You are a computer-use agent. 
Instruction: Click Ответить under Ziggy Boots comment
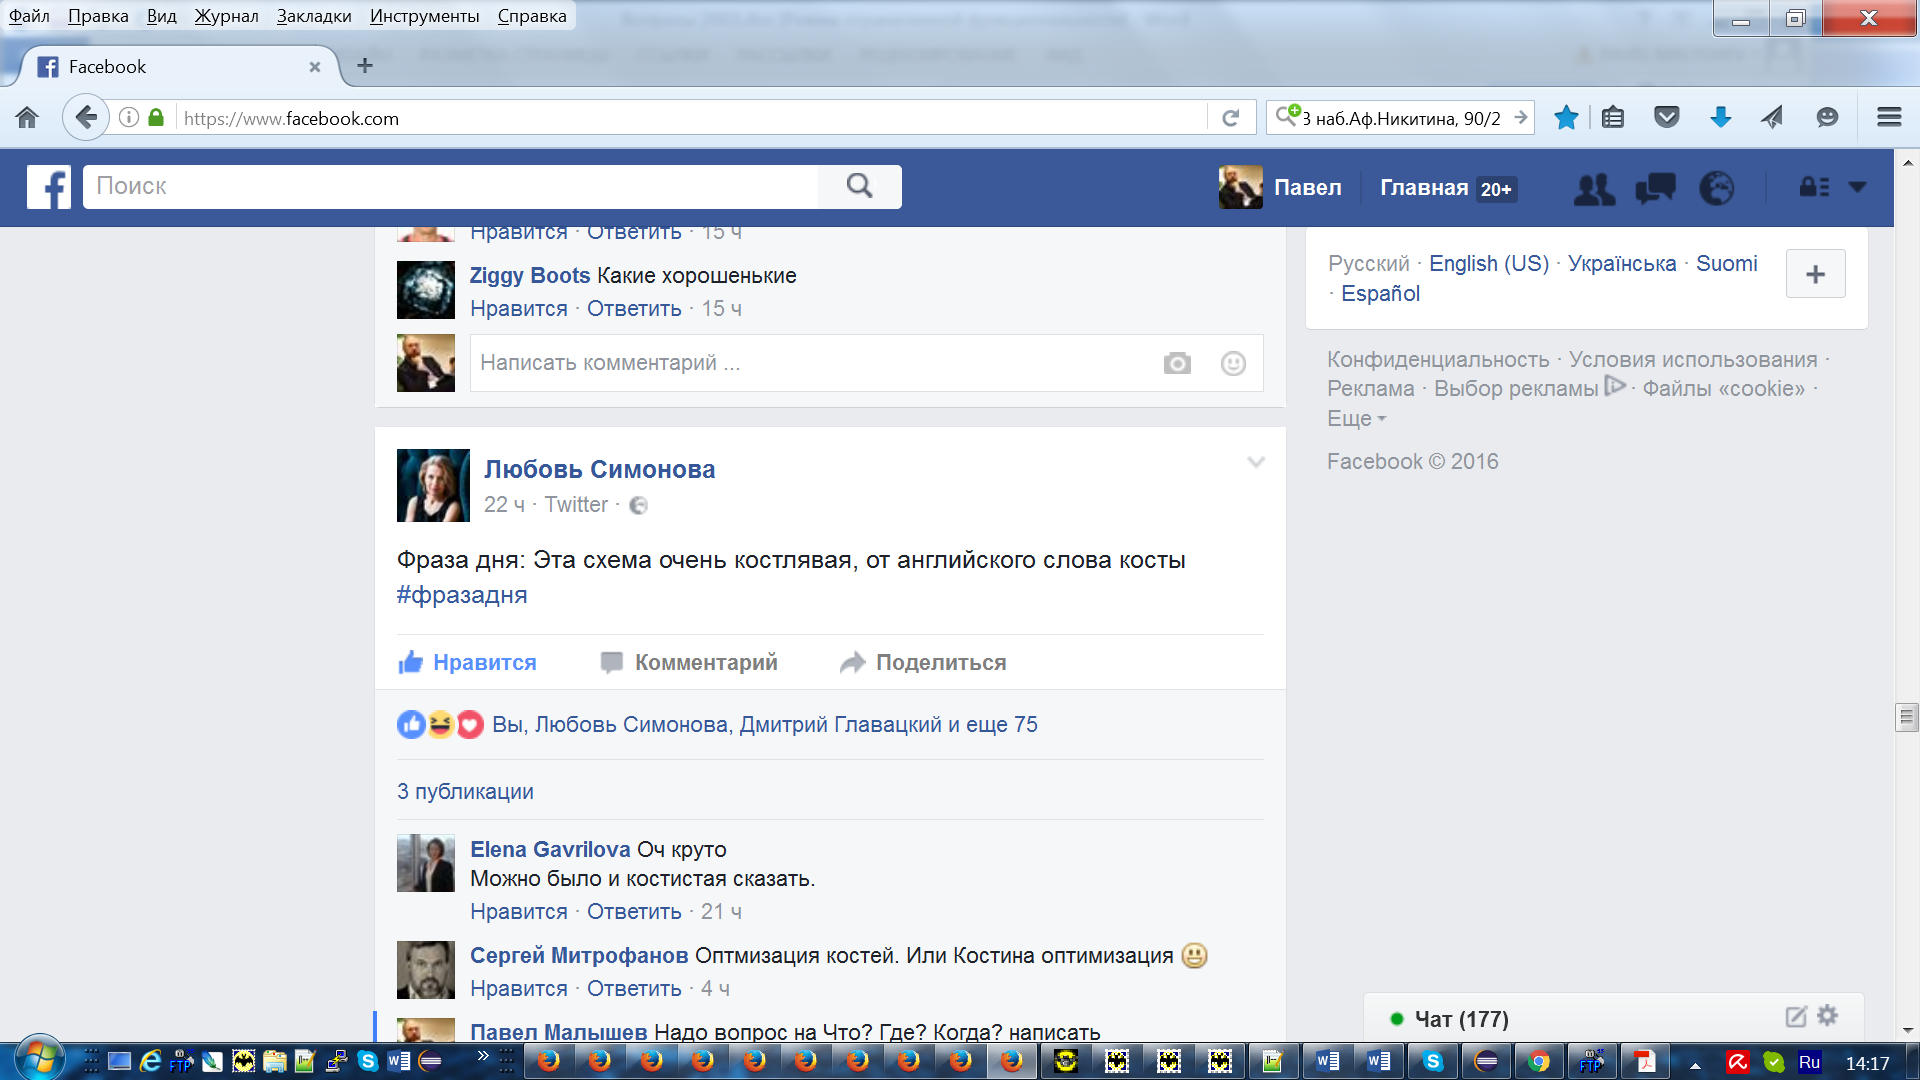point(634,309)
